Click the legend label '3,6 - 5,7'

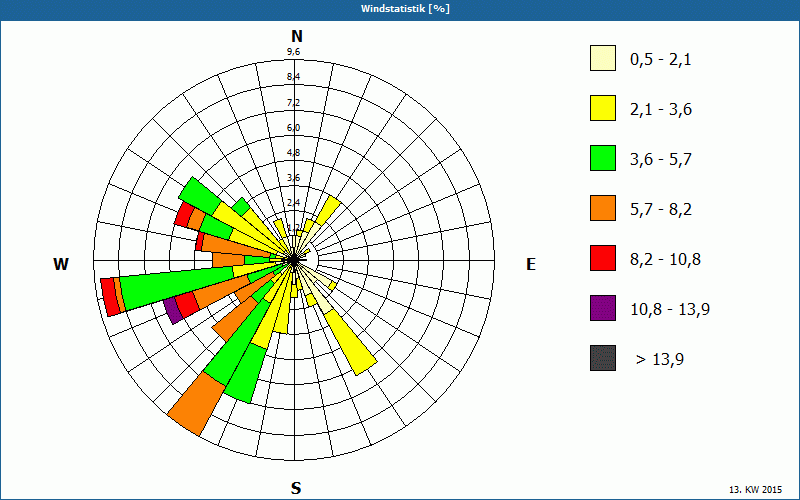coord(661,160)
